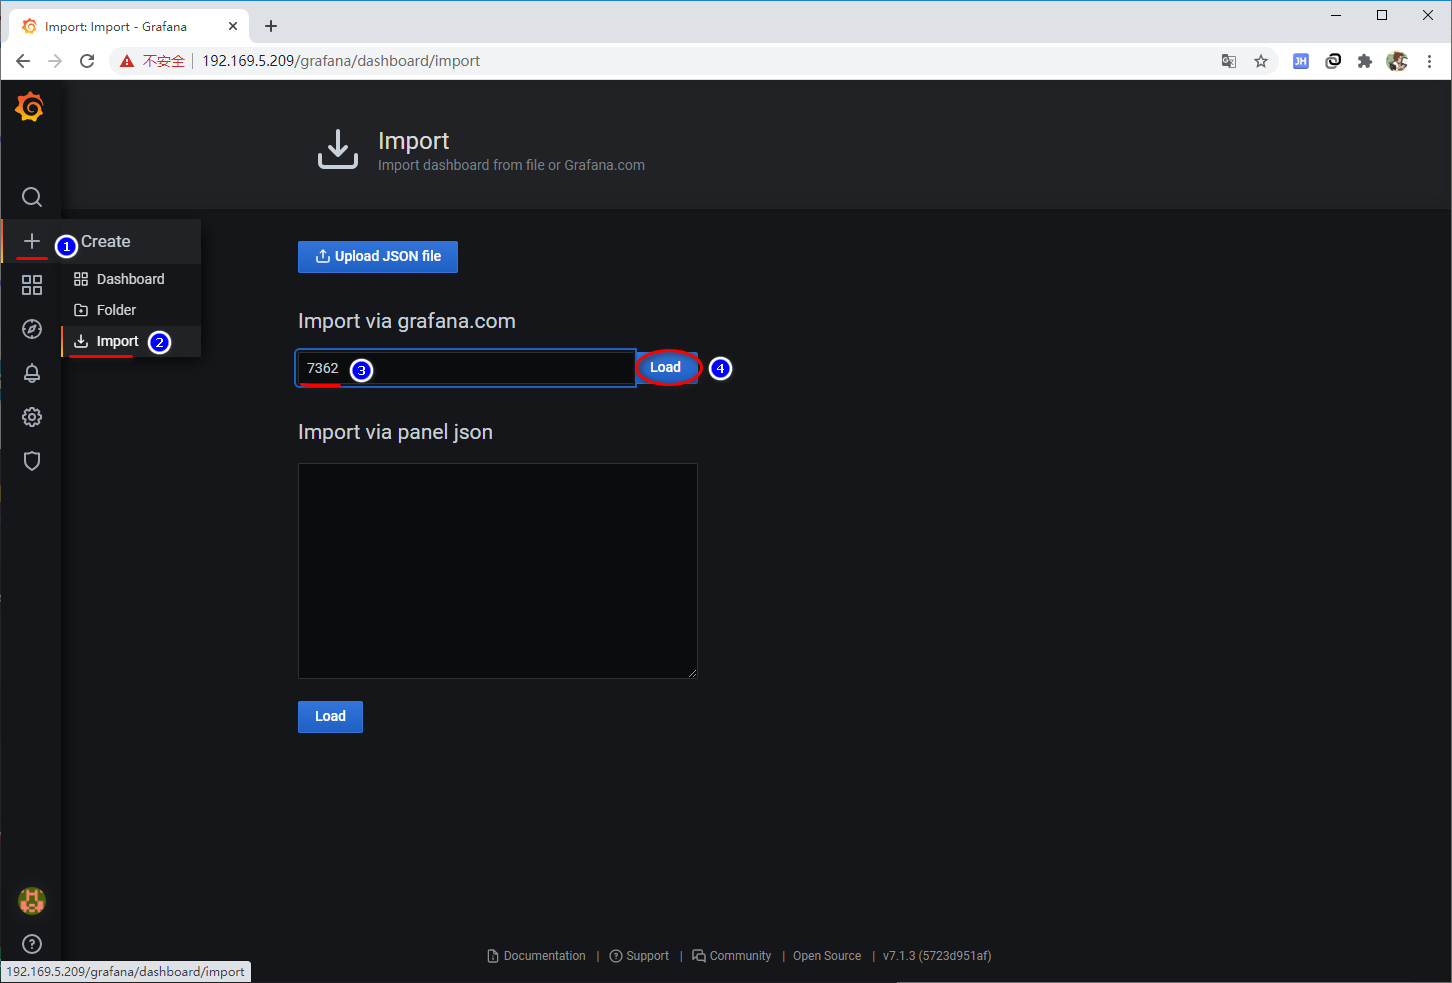Click the translate page icon
Viewport: 1452px width, 983px height.
click(x=1229, y=61)
